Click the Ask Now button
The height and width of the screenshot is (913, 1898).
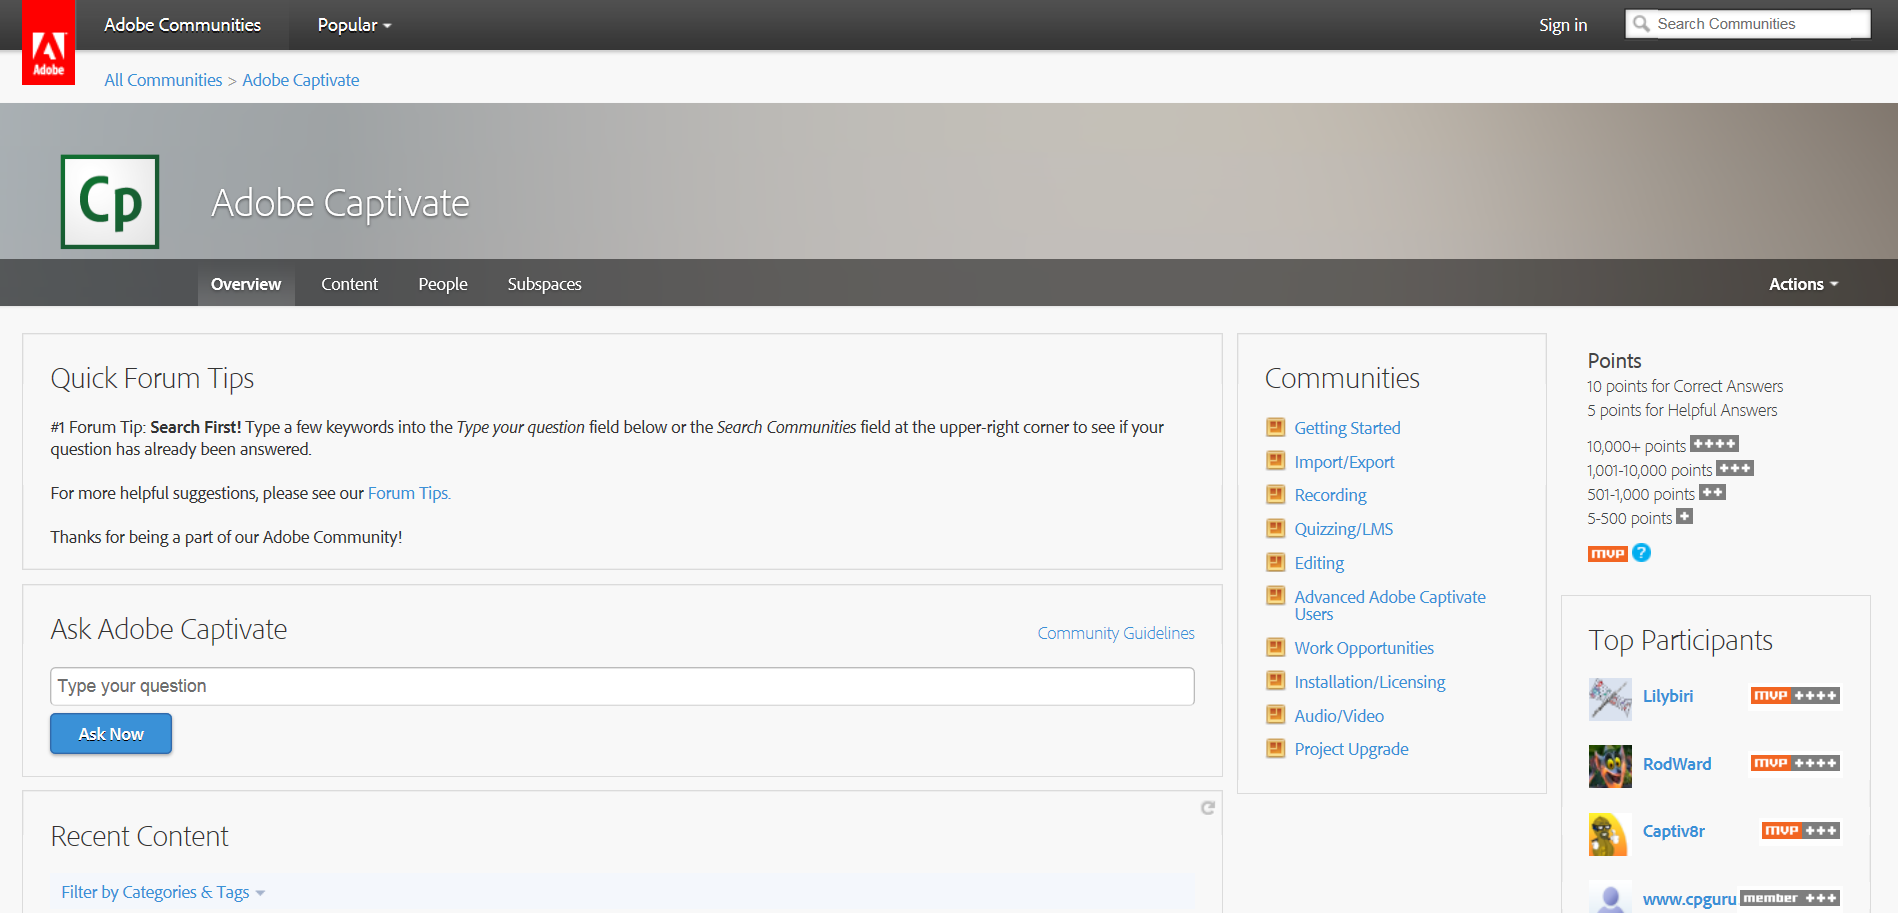click(111, 734)
